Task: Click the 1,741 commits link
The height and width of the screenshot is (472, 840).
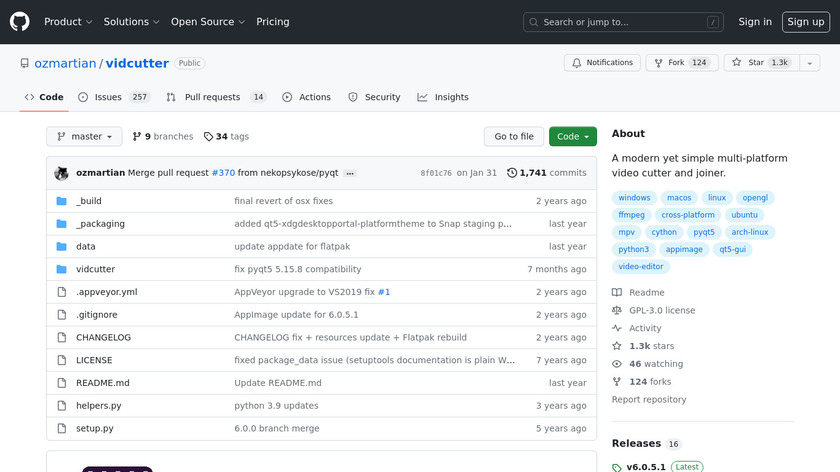Action: [x=546, y=173]
